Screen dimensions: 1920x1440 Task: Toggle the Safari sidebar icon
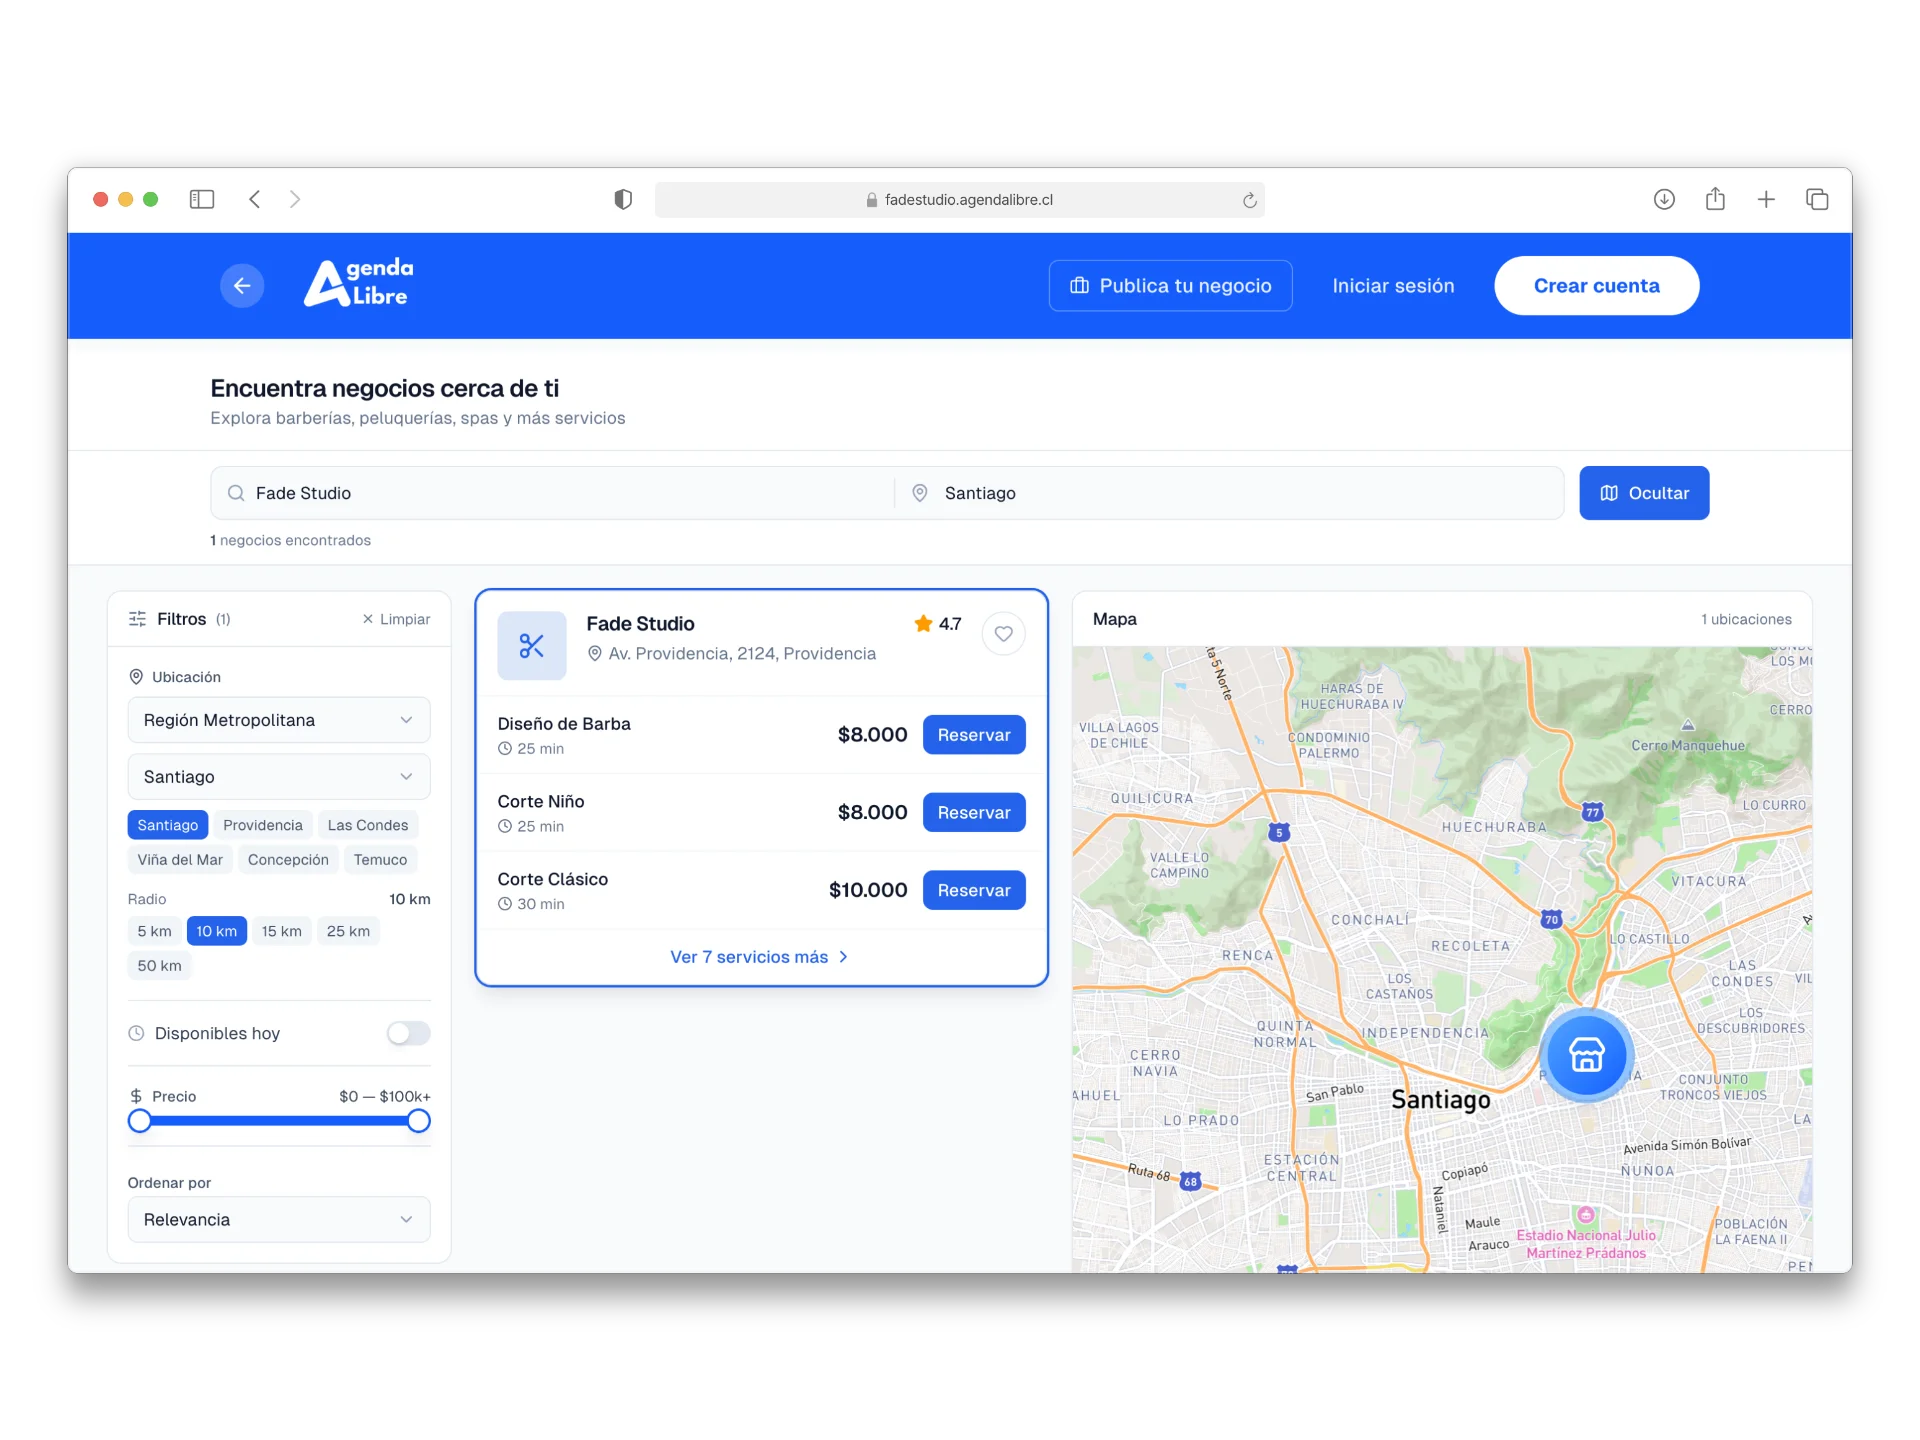pos(202,199)
